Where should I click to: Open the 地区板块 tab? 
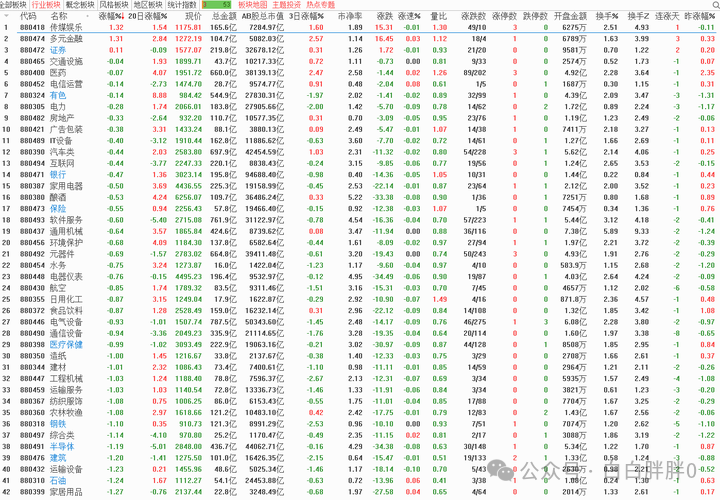(148, 5)
